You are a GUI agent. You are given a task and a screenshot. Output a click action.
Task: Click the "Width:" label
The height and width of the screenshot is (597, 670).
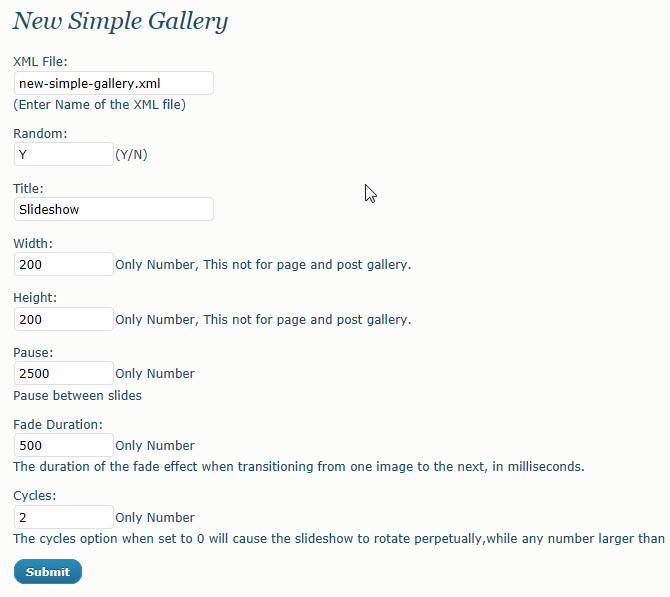33,244
